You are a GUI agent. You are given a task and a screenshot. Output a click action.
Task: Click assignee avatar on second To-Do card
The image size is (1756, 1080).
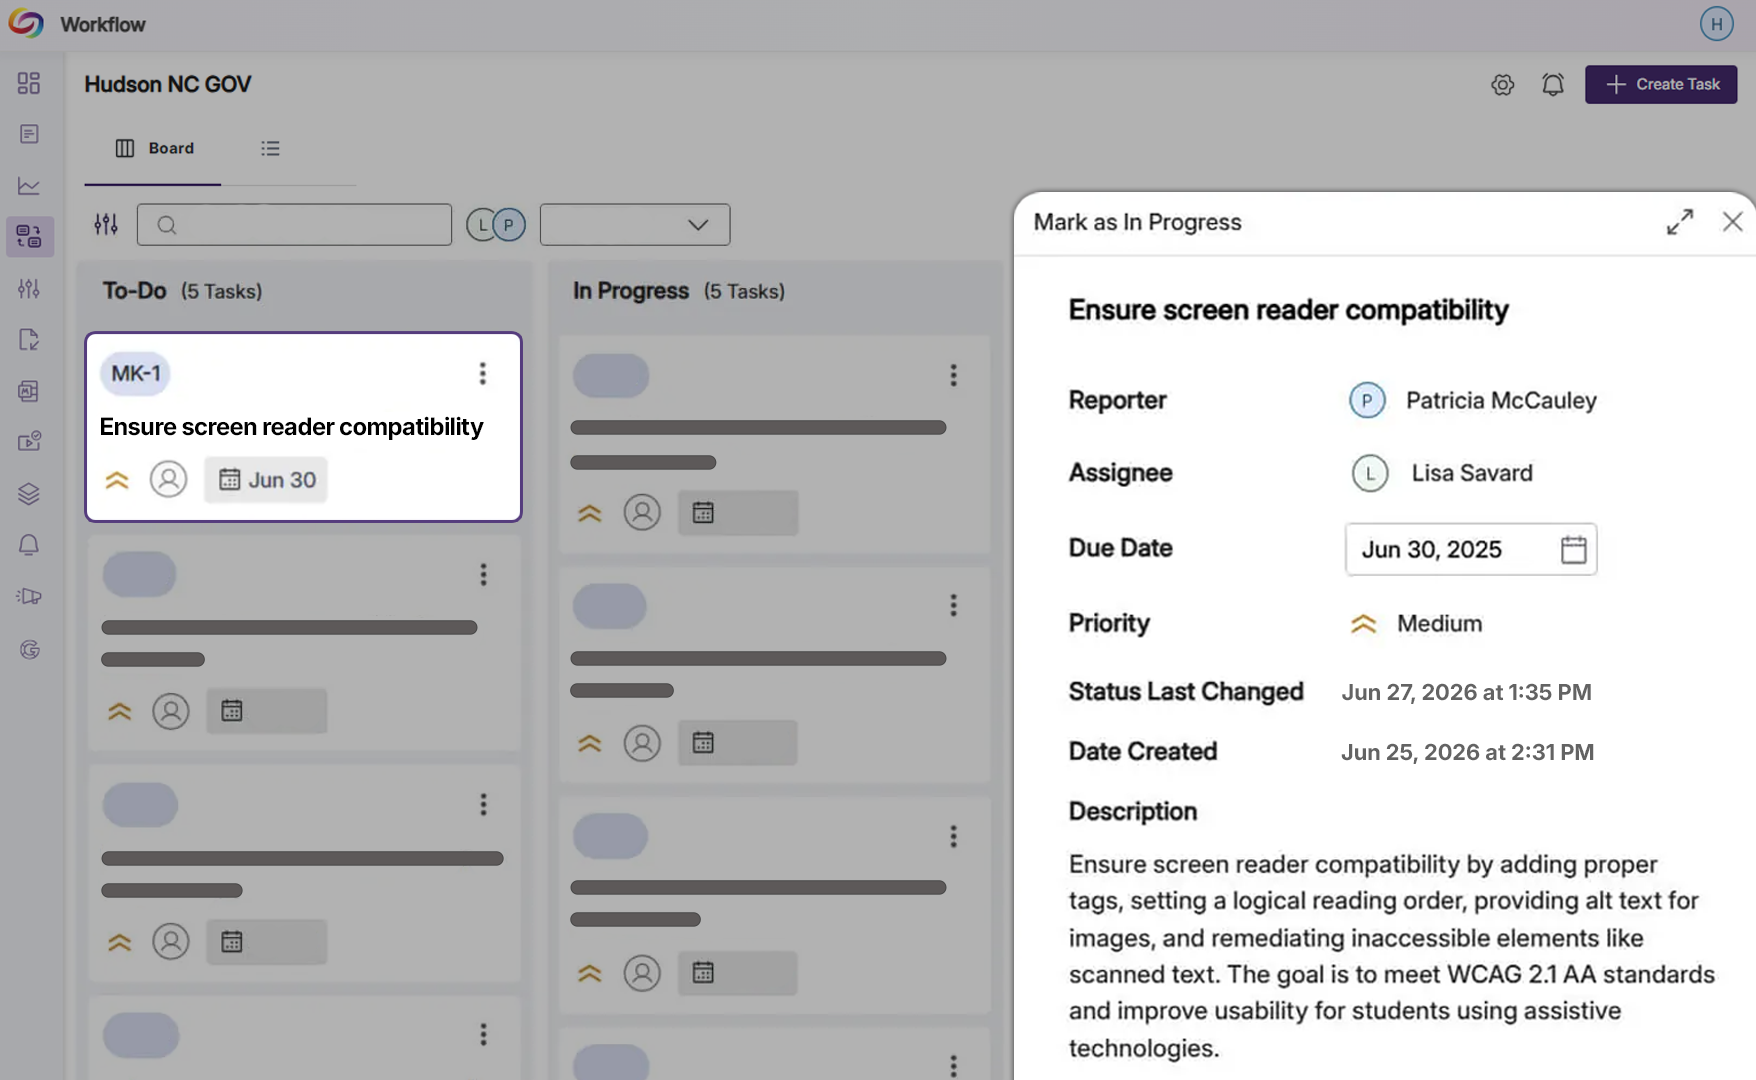click(x=171, y=711)
